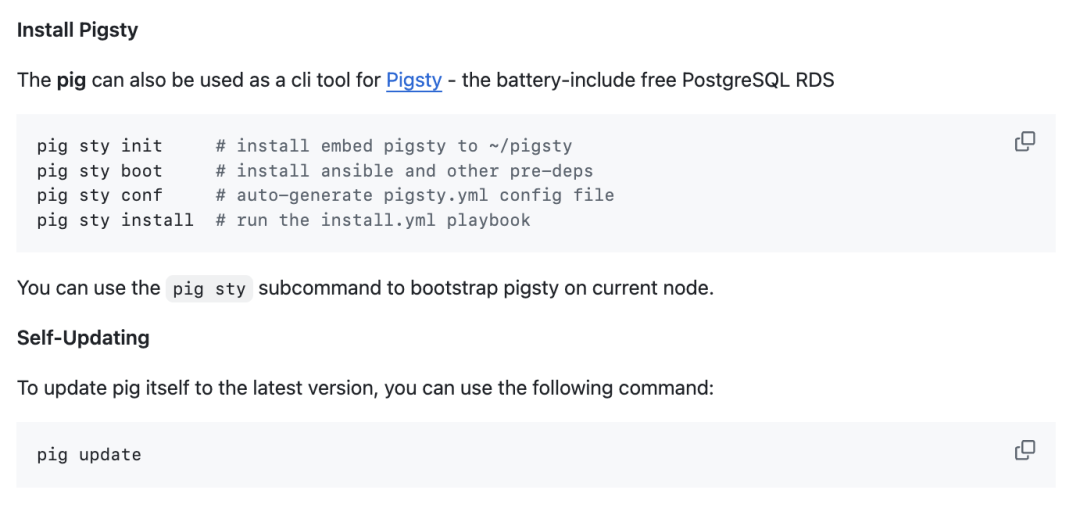Copy the pig sty commands code block

(1025, 142)
